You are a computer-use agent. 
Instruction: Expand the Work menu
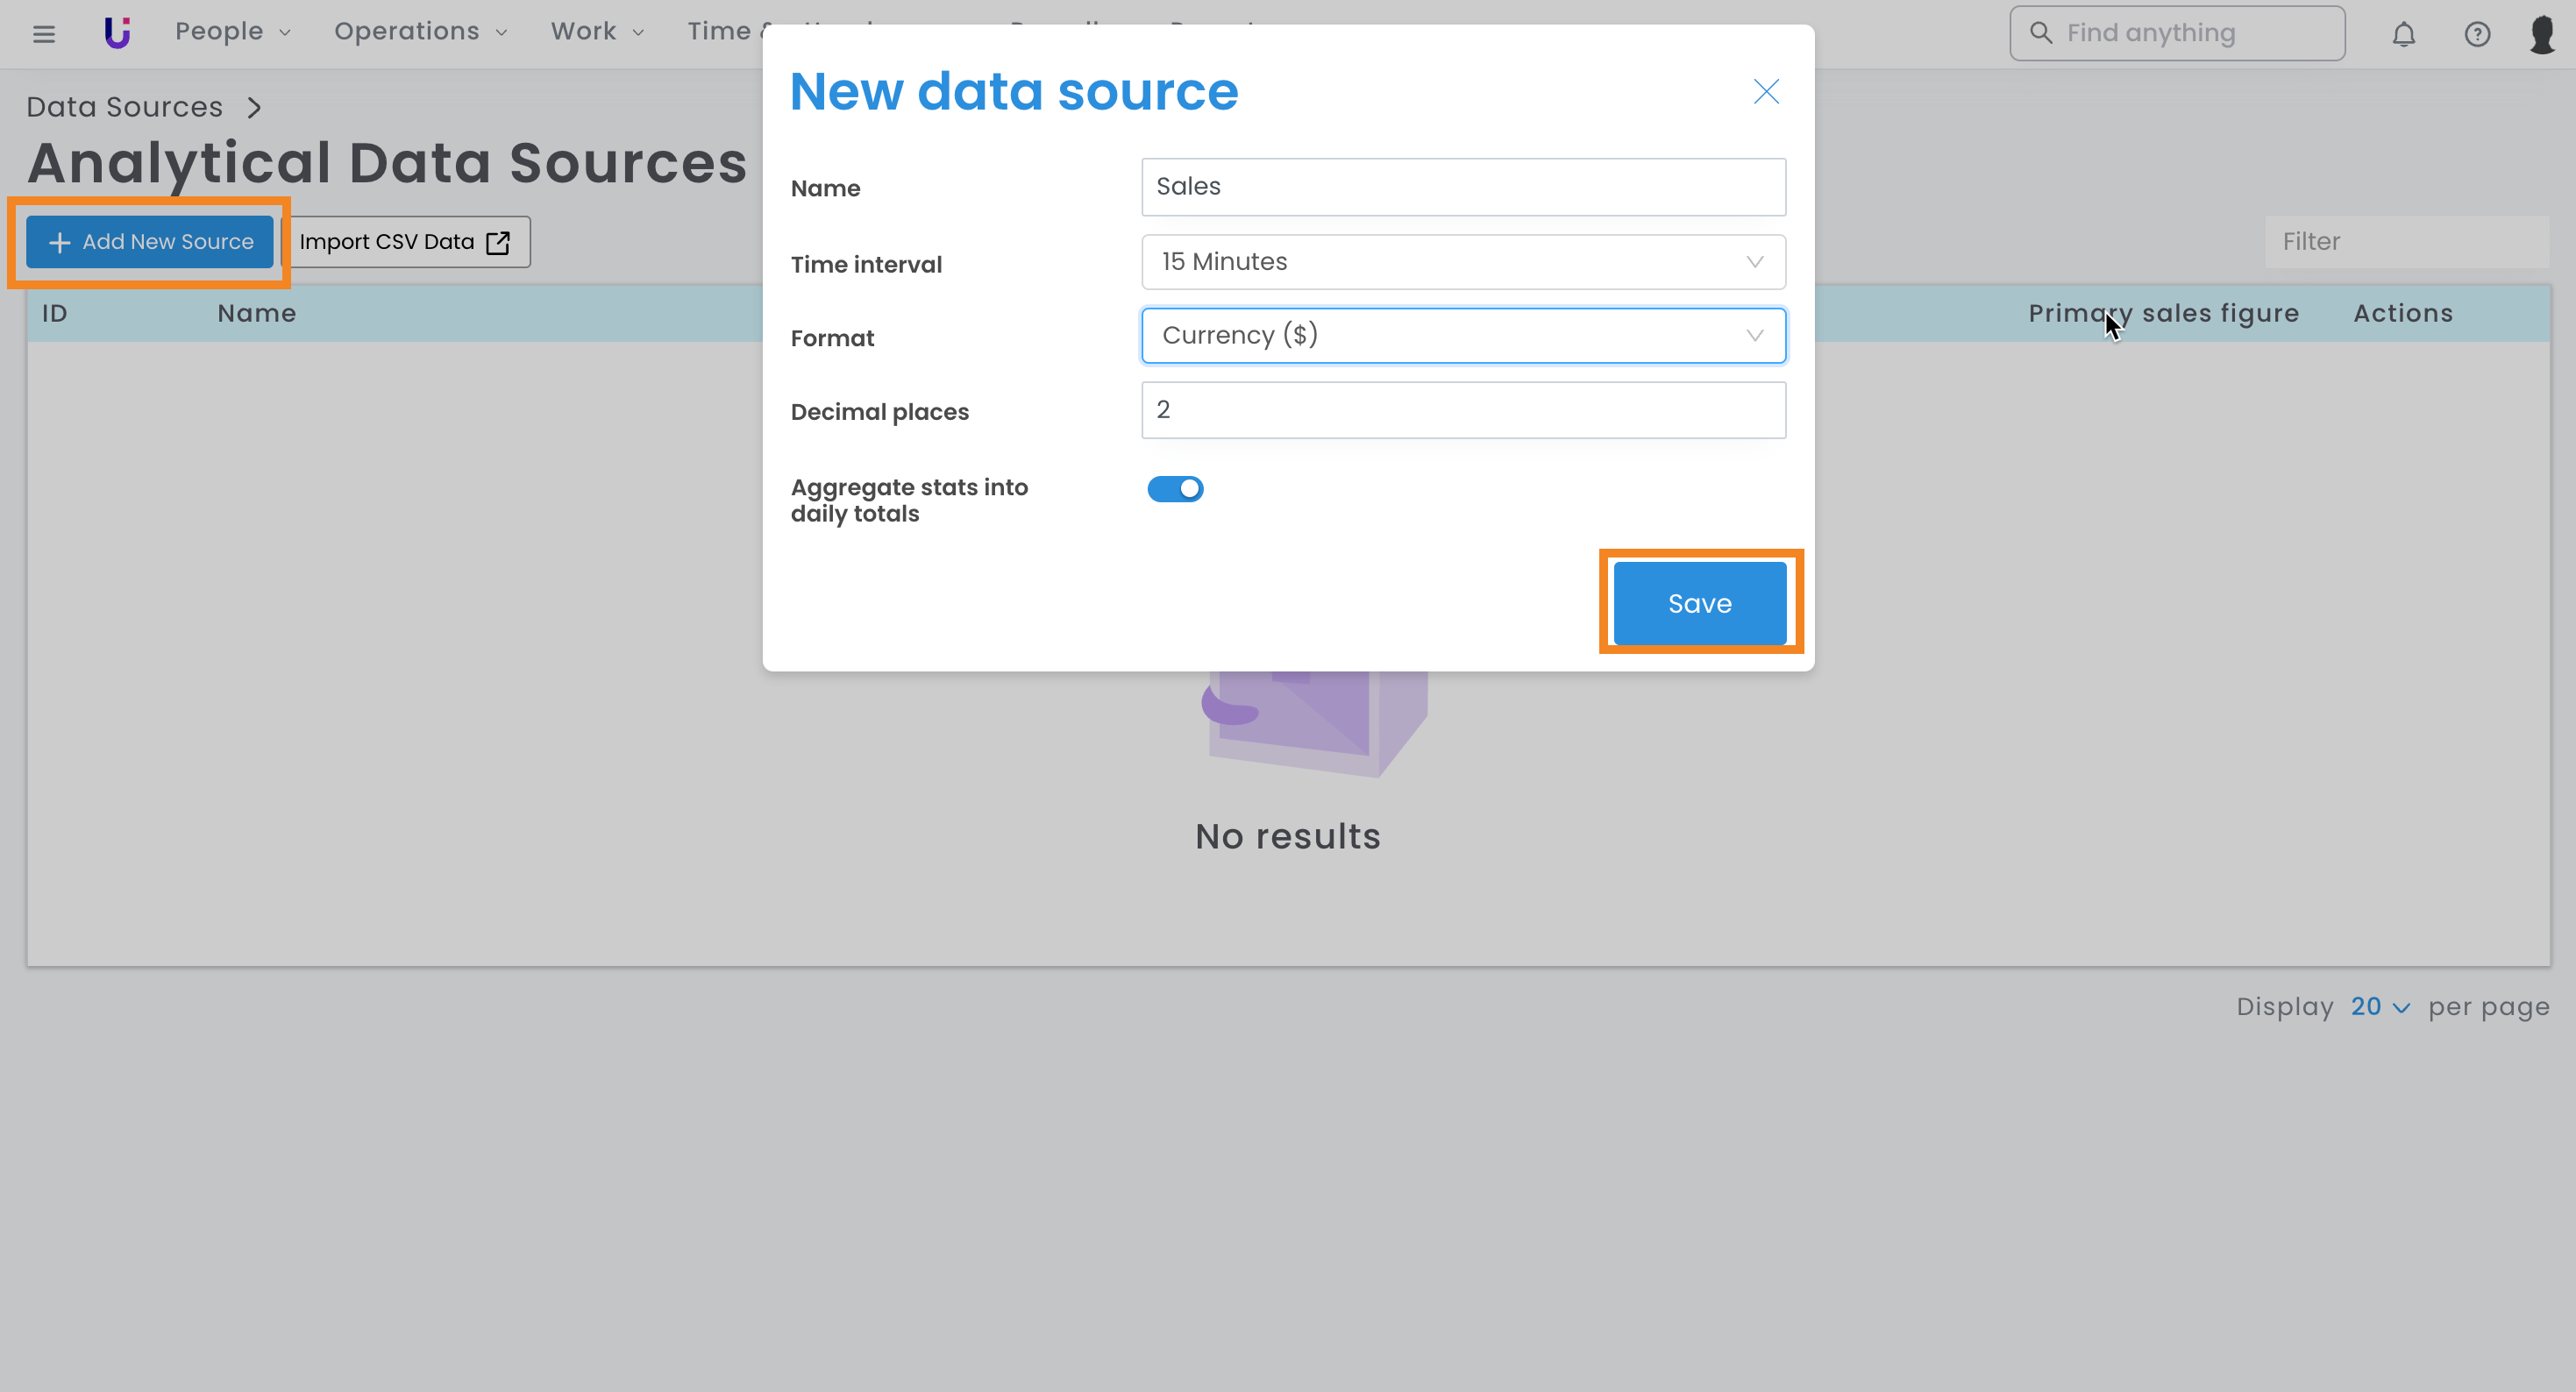[597, 32]
